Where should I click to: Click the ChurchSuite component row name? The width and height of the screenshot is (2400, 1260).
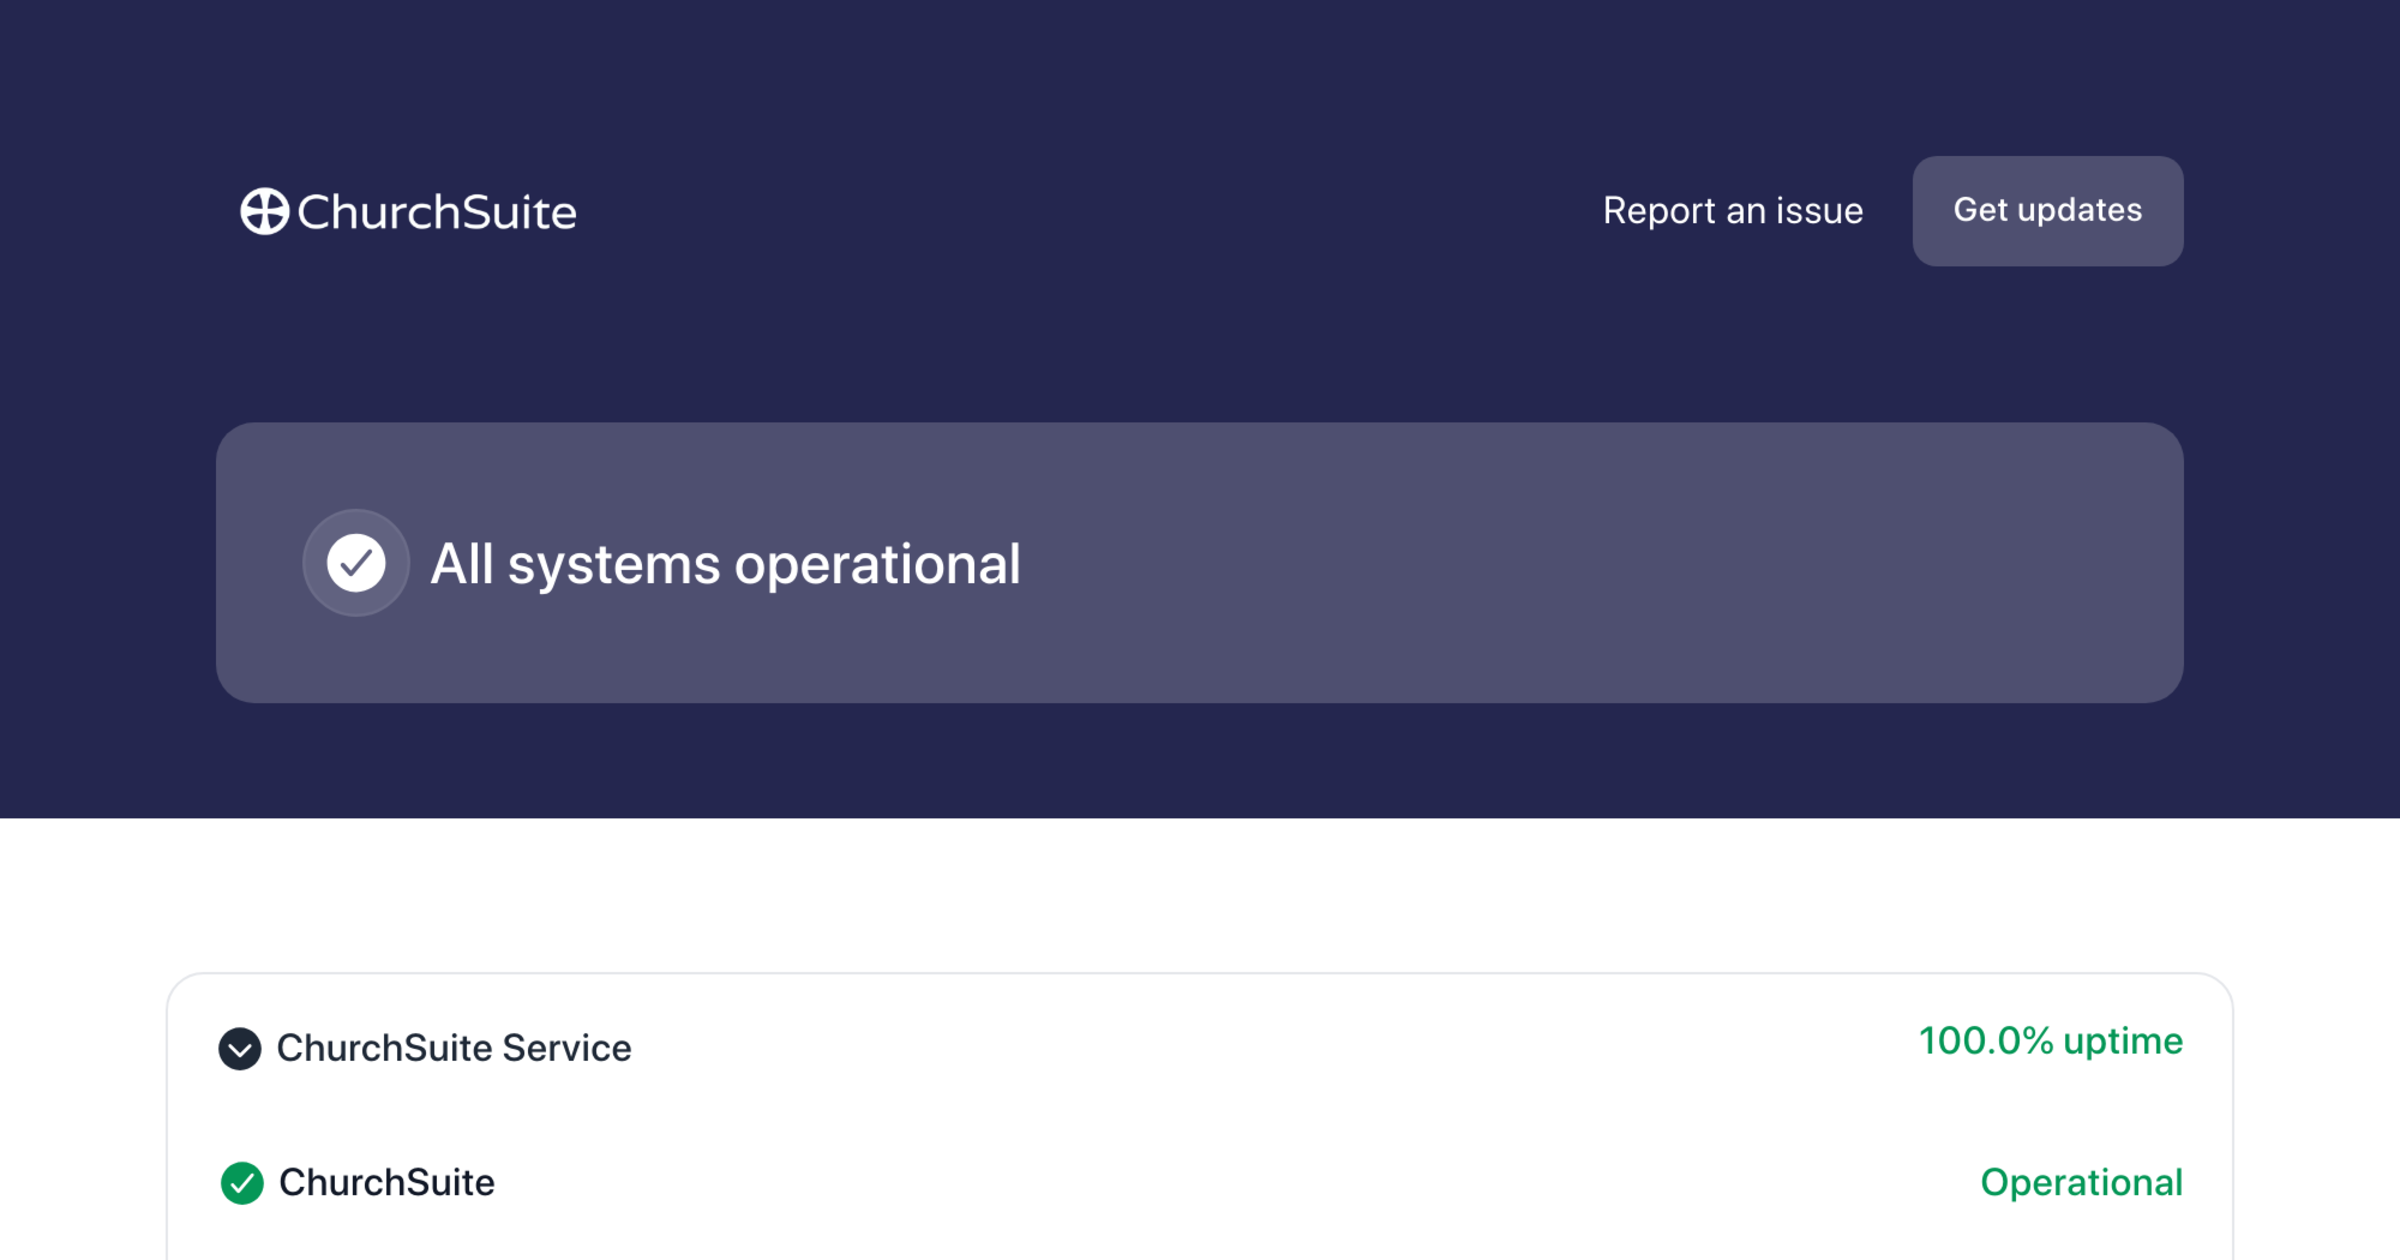[386, 1183]
